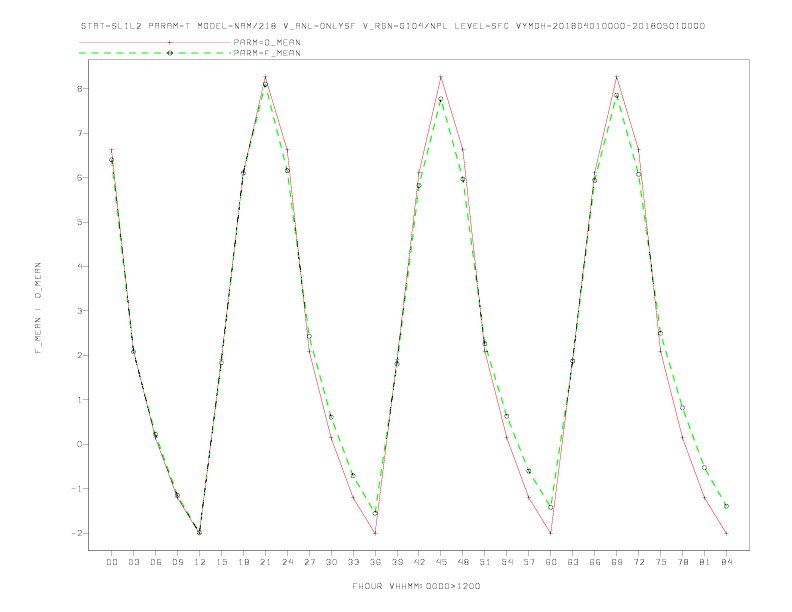Click x-axis tick label 06
The height and width of the screenshot is (612, 792).
click(x=156, y=562)
